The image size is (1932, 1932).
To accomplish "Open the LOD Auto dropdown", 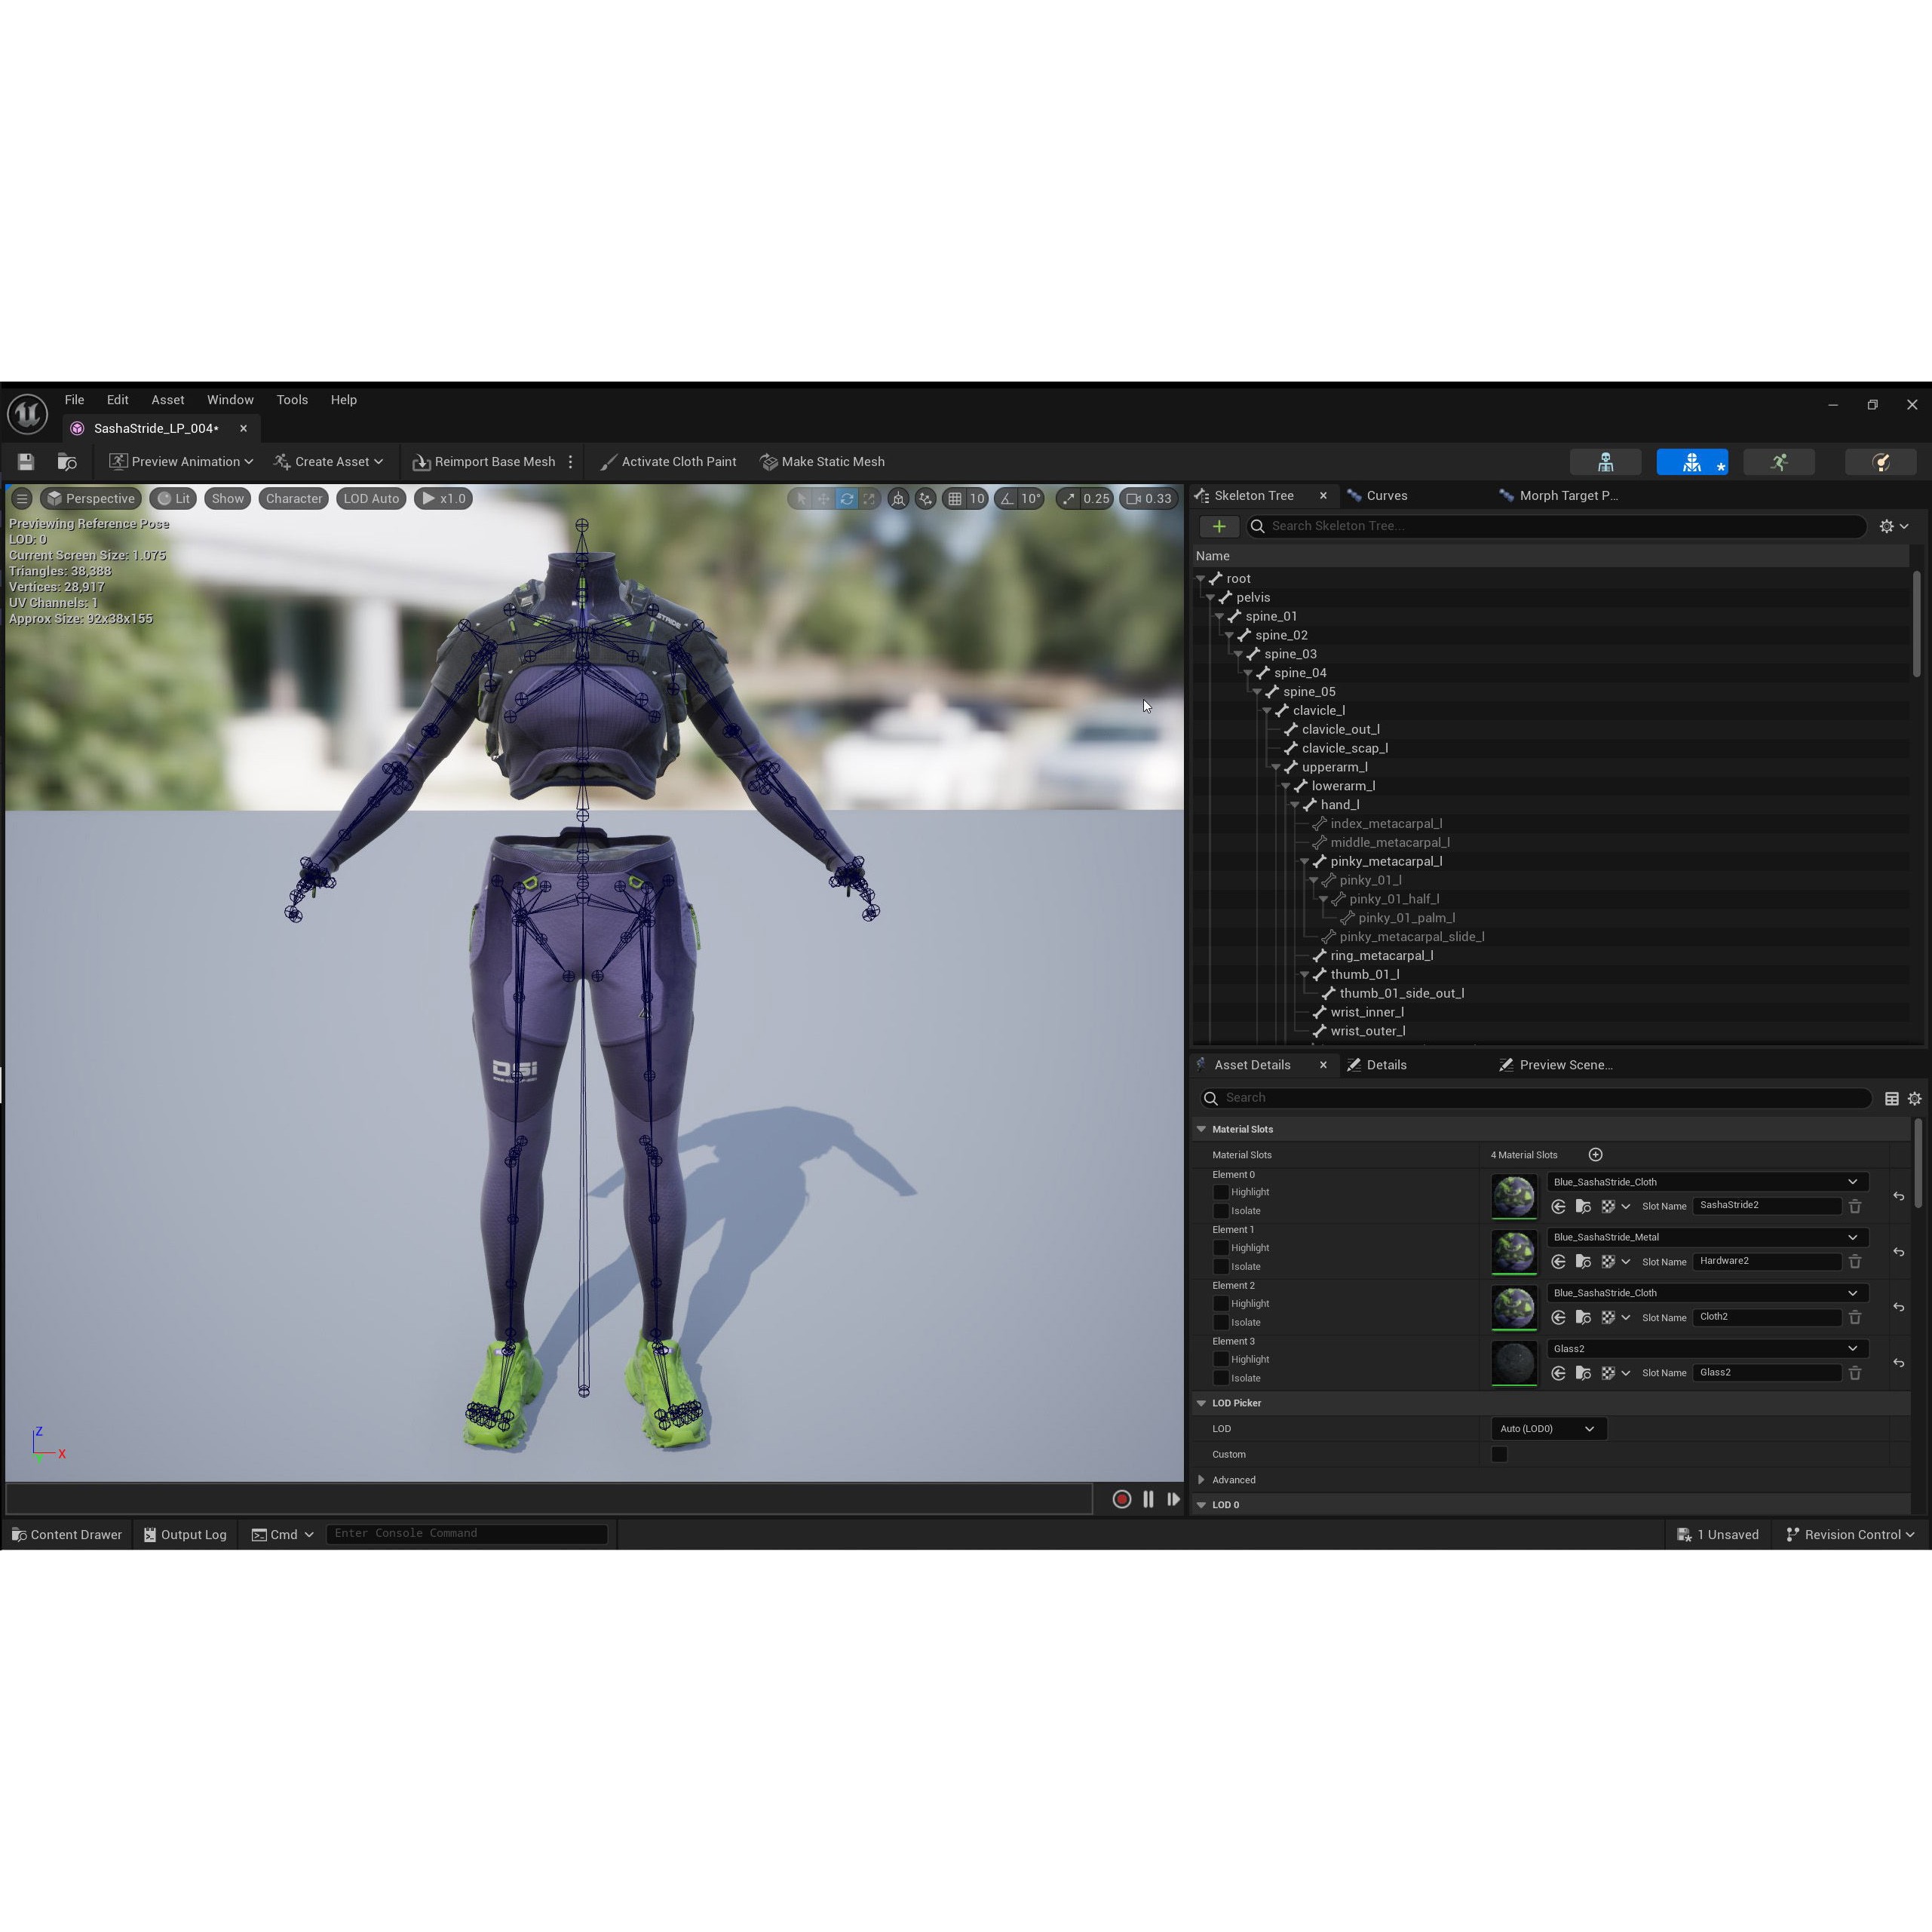I will point(370,498).
